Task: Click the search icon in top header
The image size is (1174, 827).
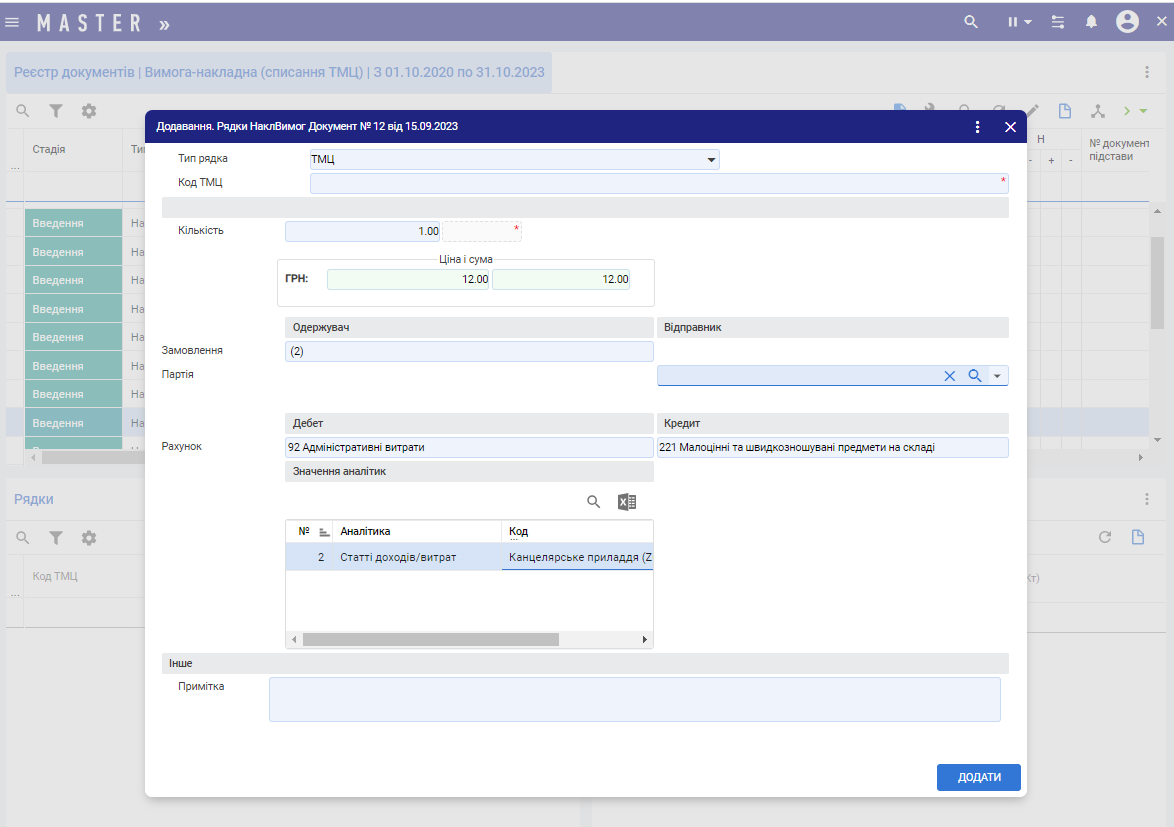Action: point(970,22)
